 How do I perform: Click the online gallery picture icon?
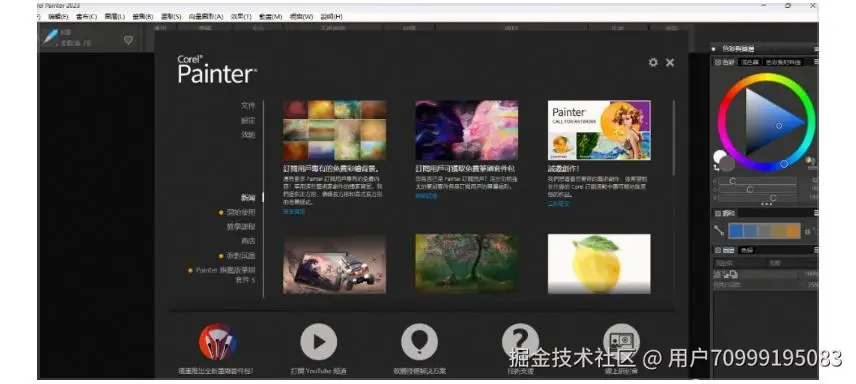coord(621,341)
